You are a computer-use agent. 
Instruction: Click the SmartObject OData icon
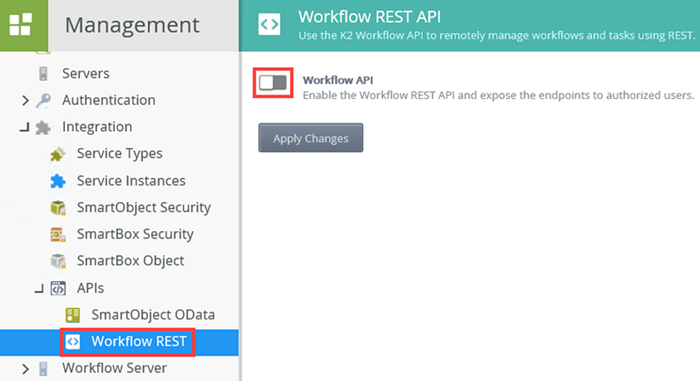tap(72, 315)
